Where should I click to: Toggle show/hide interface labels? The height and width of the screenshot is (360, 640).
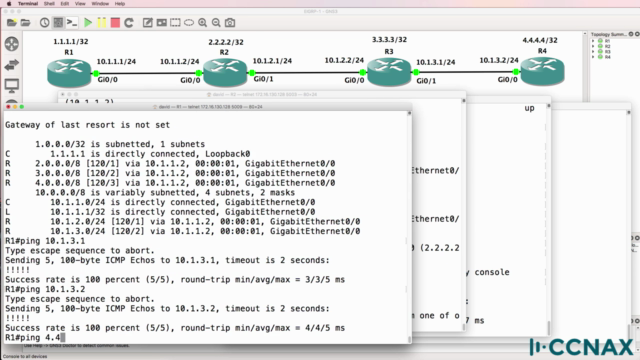click(x=58, y=22)
